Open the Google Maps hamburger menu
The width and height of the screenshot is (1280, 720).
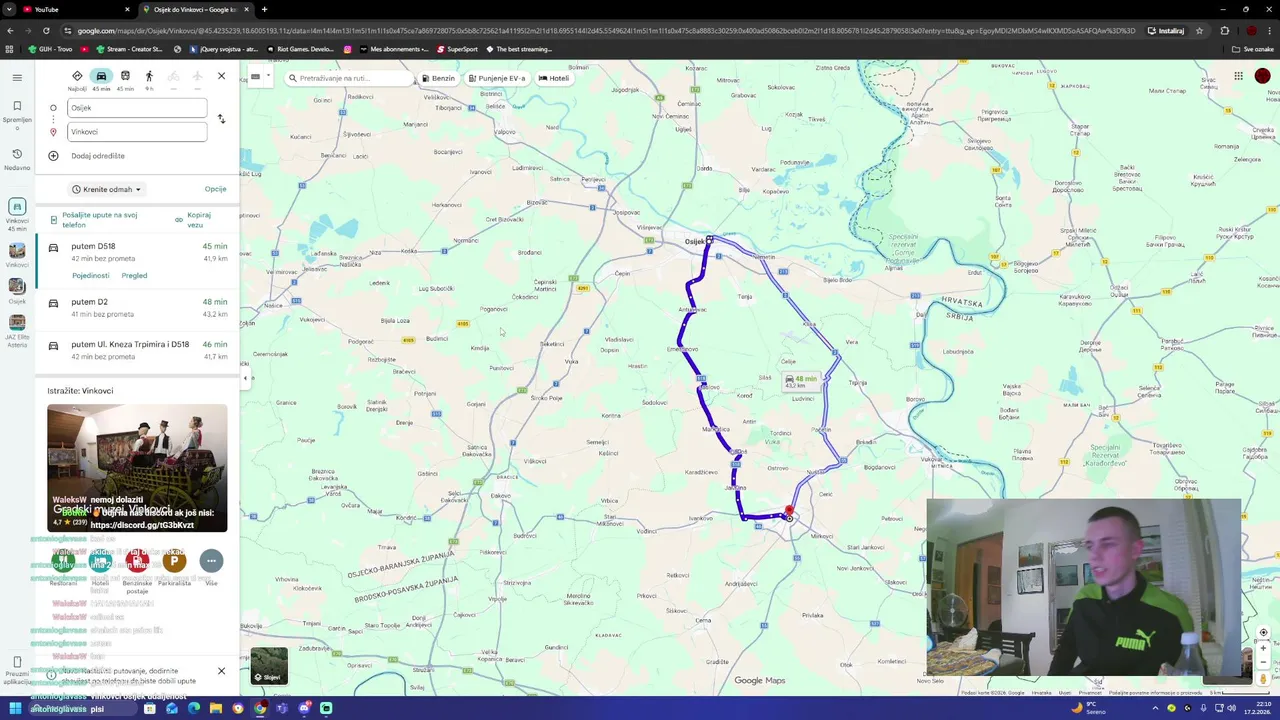pyautogui.click(x=17, y=77)
